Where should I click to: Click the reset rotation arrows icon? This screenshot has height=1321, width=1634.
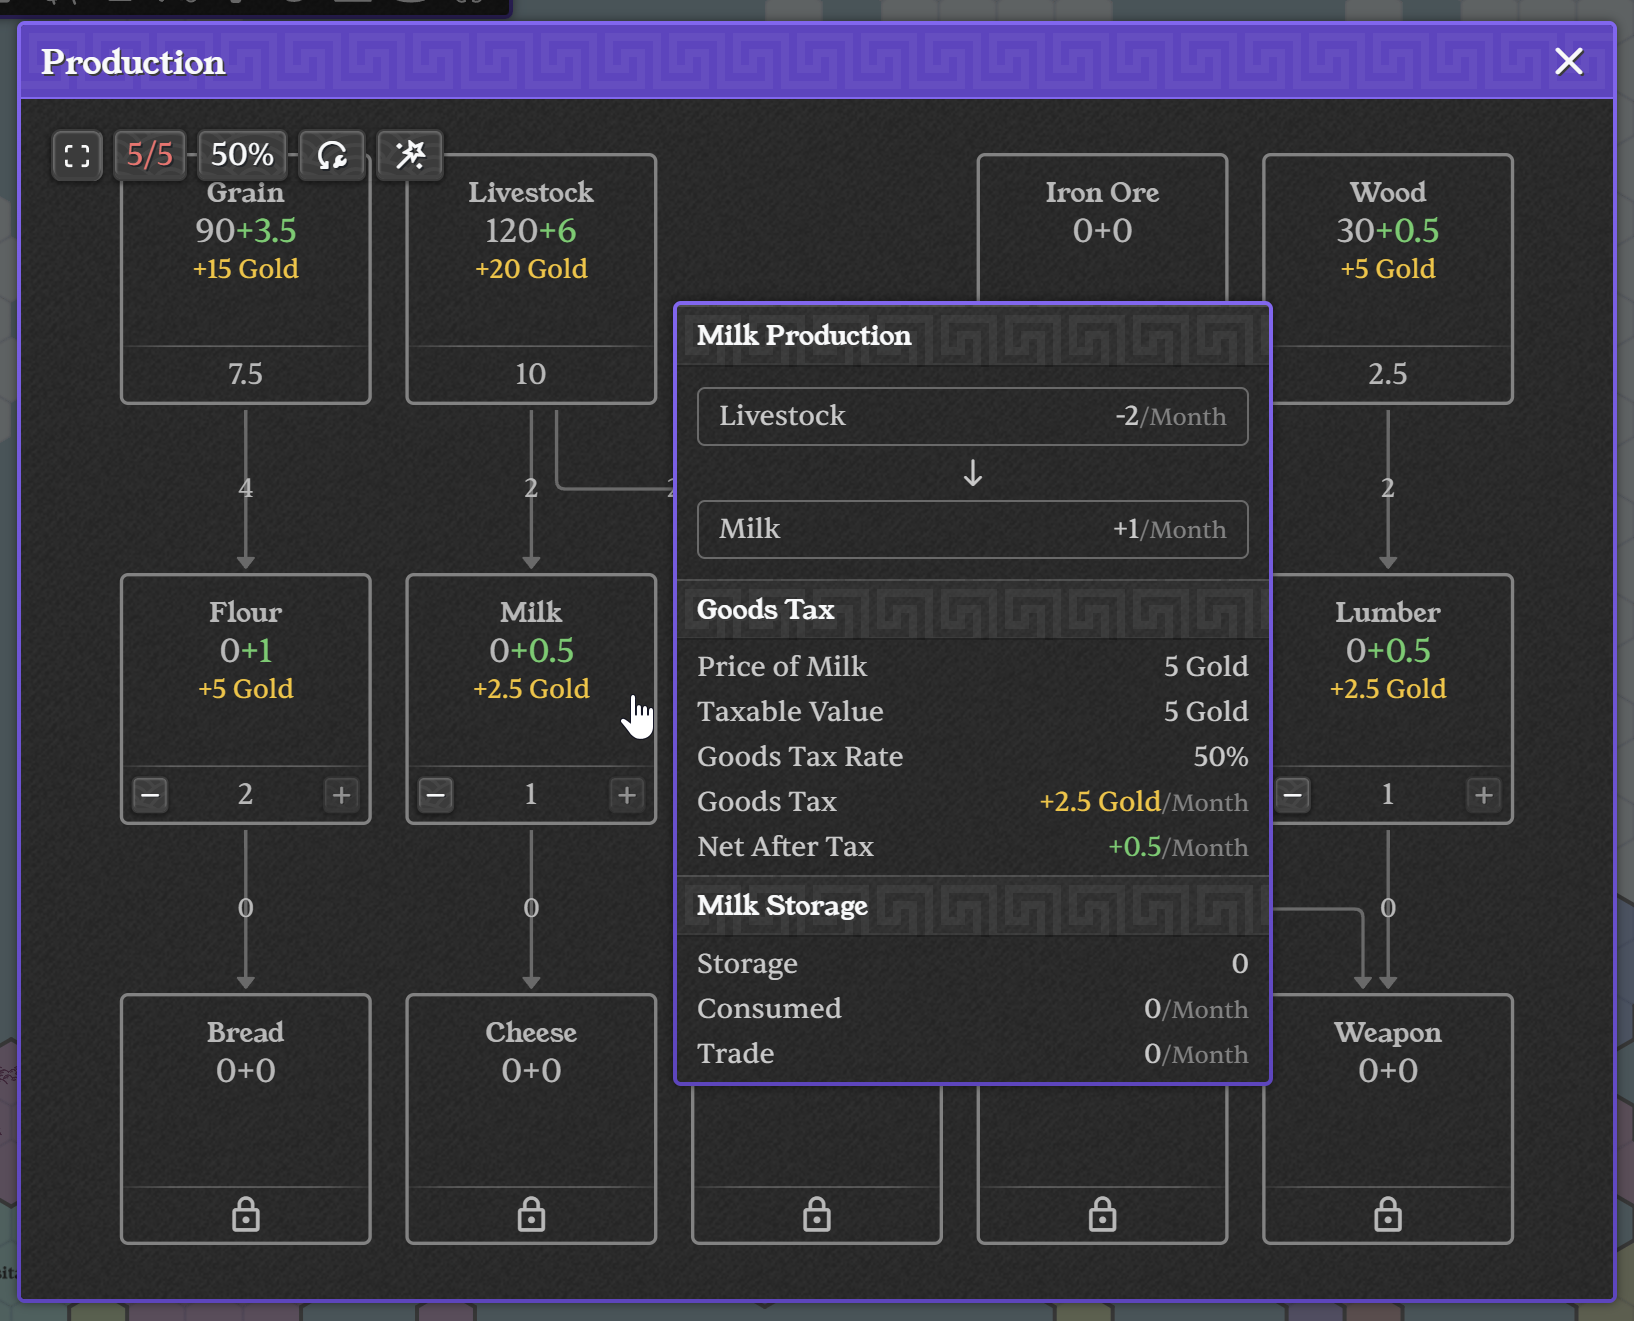pyautogui.click(x=332, y=156)
